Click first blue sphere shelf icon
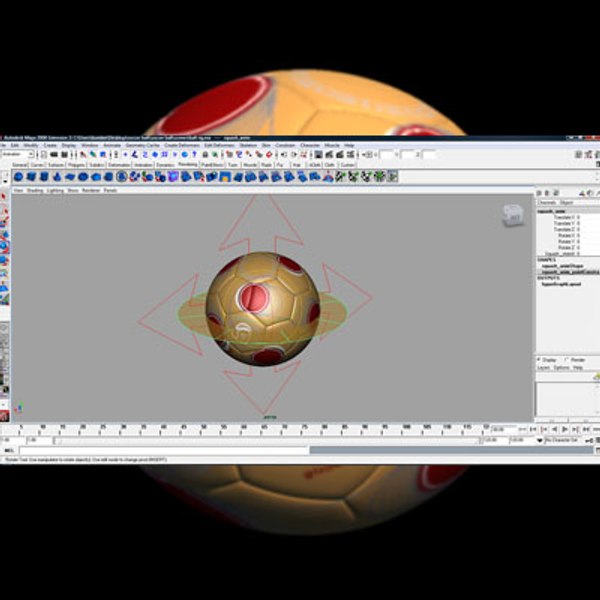This screenshot has width=600, height=600. [18, 176]
